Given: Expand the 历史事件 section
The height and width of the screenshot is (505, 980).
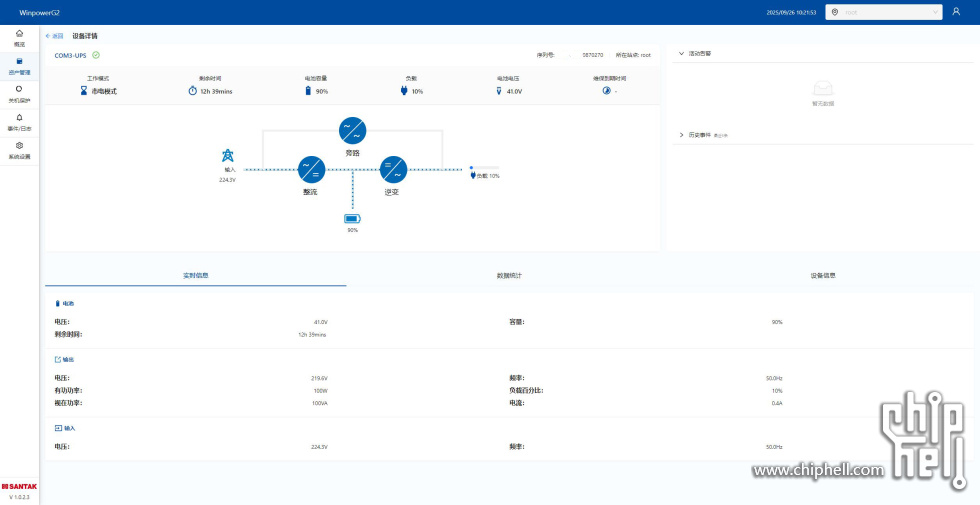Looking at the screenshot, I should (x=682, y=134).
